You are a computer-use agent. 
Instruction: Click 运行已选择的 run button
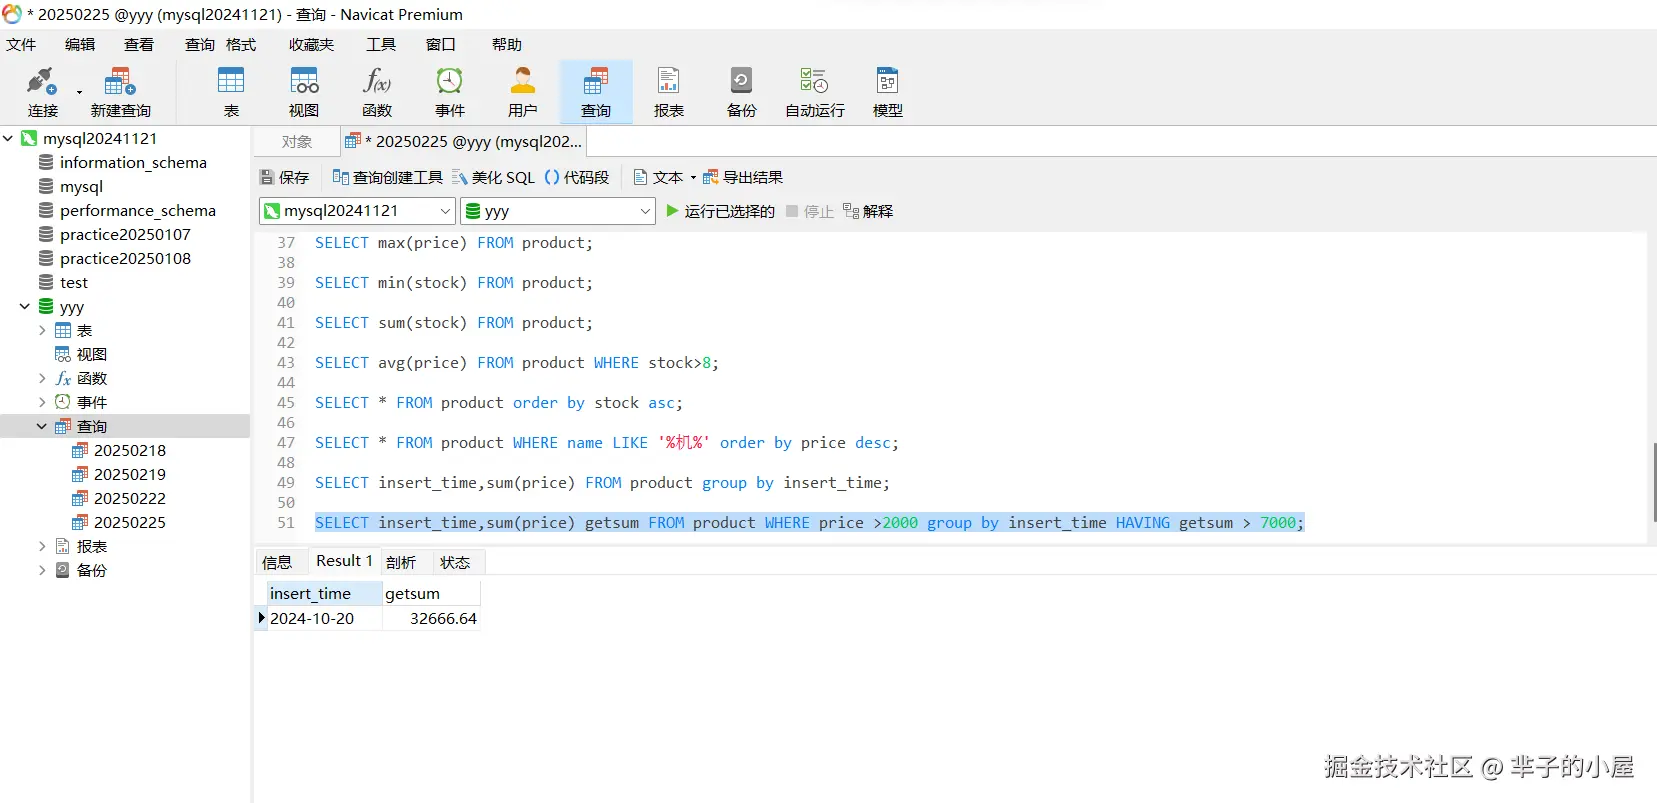[x=720, y=211]
